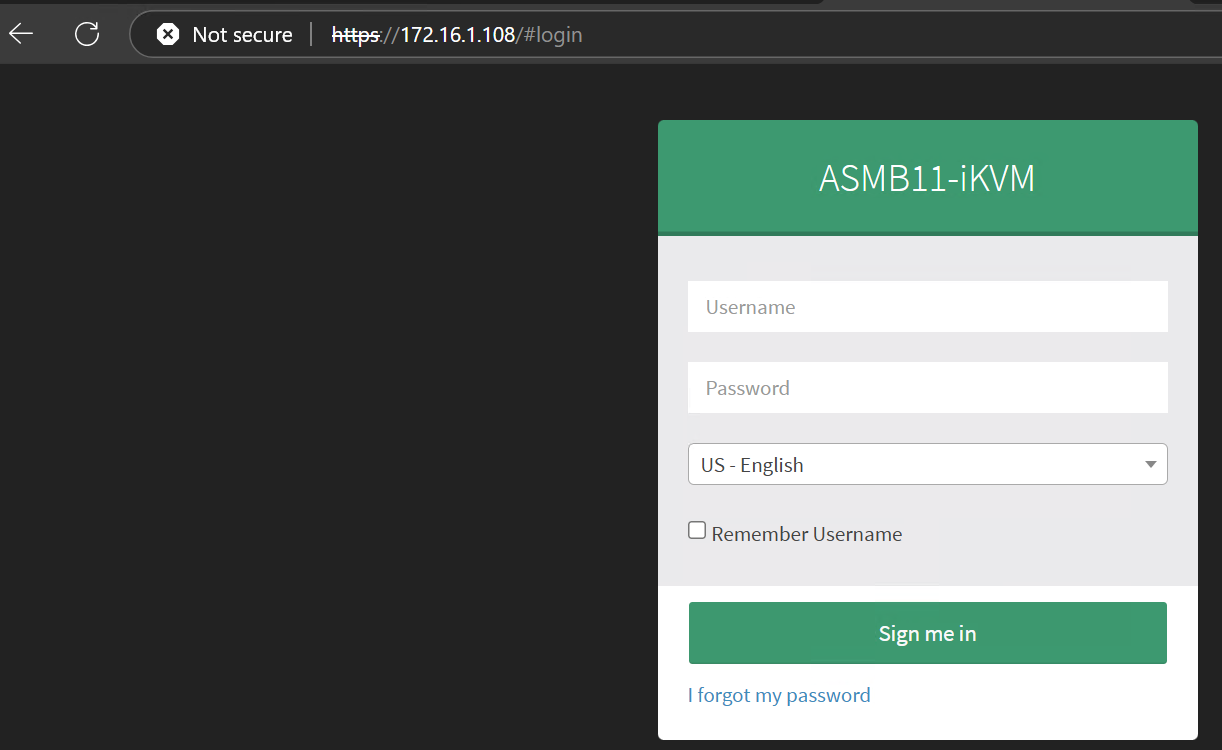This screenshot has height=750, width=1222.
Task: Click the ASMB11-iKVM header title
Action: (927, 178)
